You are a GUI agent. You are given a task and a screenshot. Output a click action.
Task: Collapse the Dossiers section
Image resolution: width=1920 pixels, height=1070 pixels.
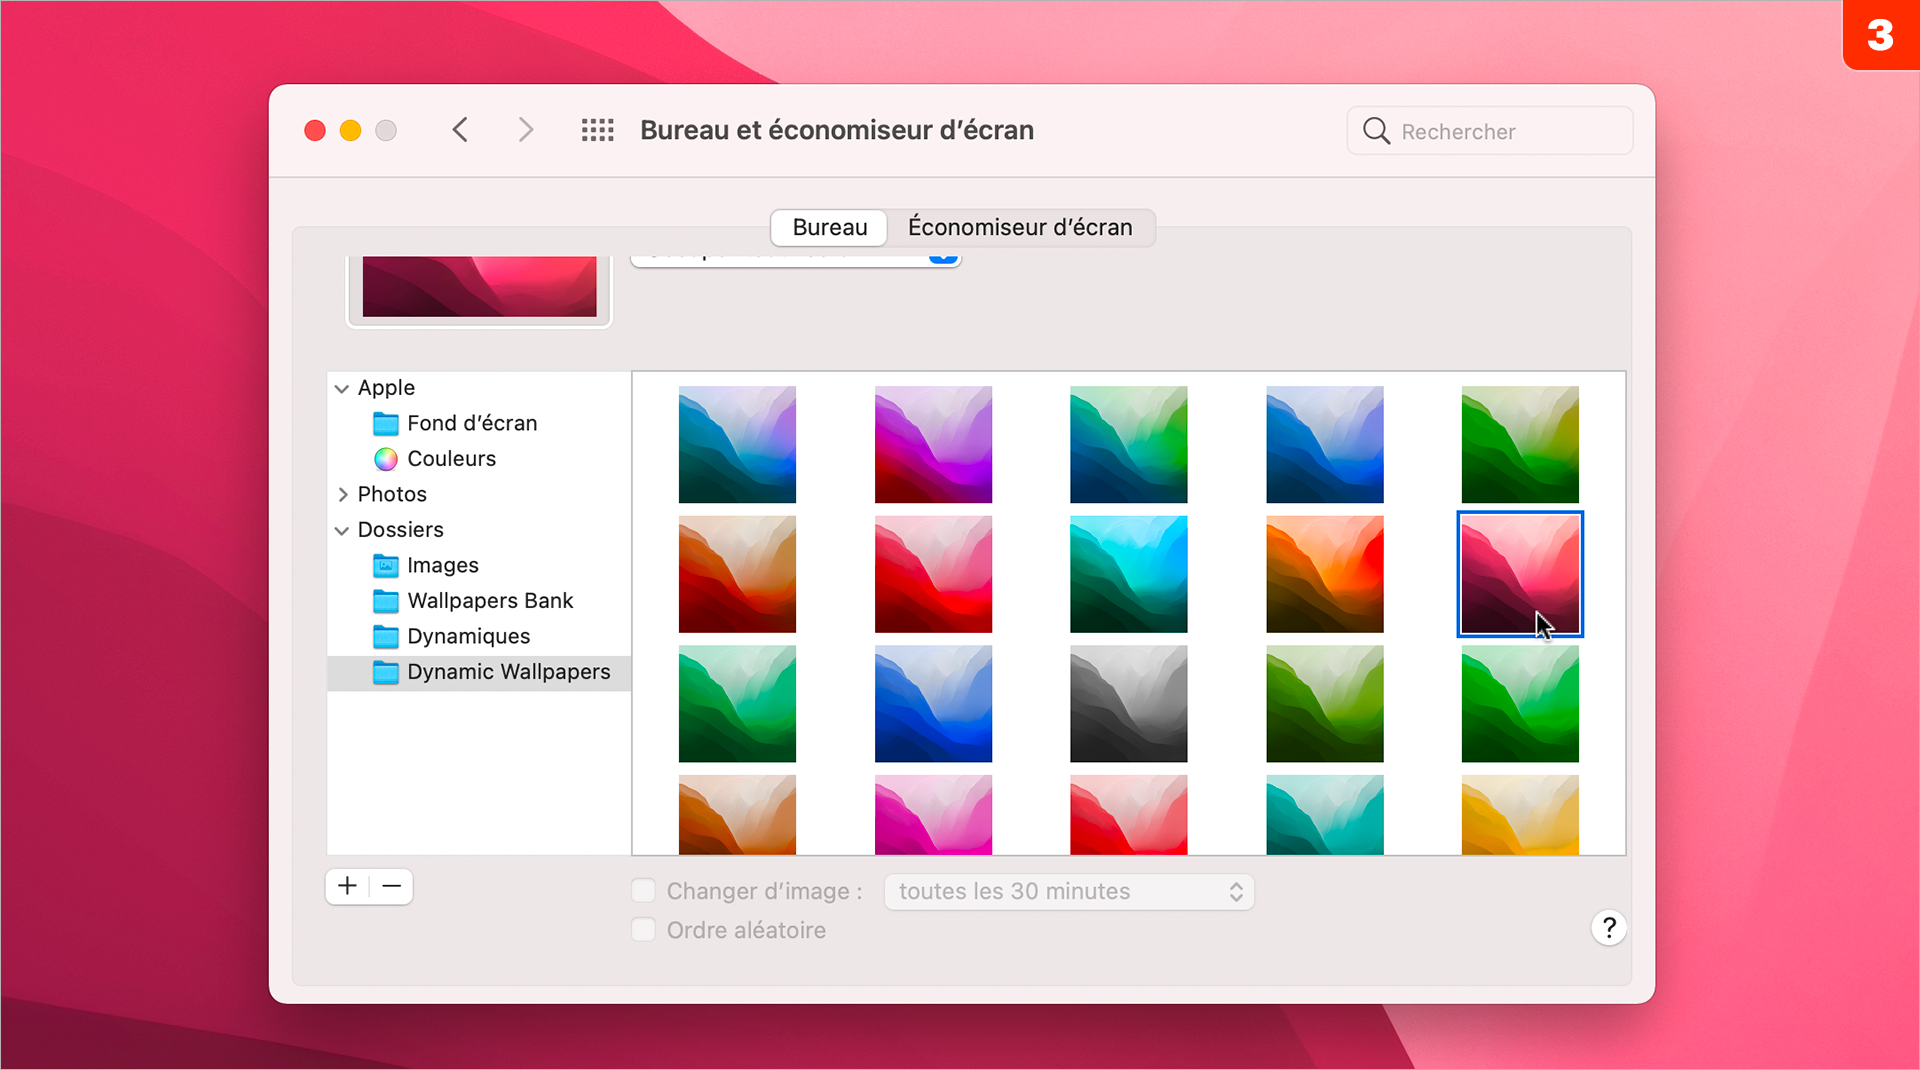(342, 530)
